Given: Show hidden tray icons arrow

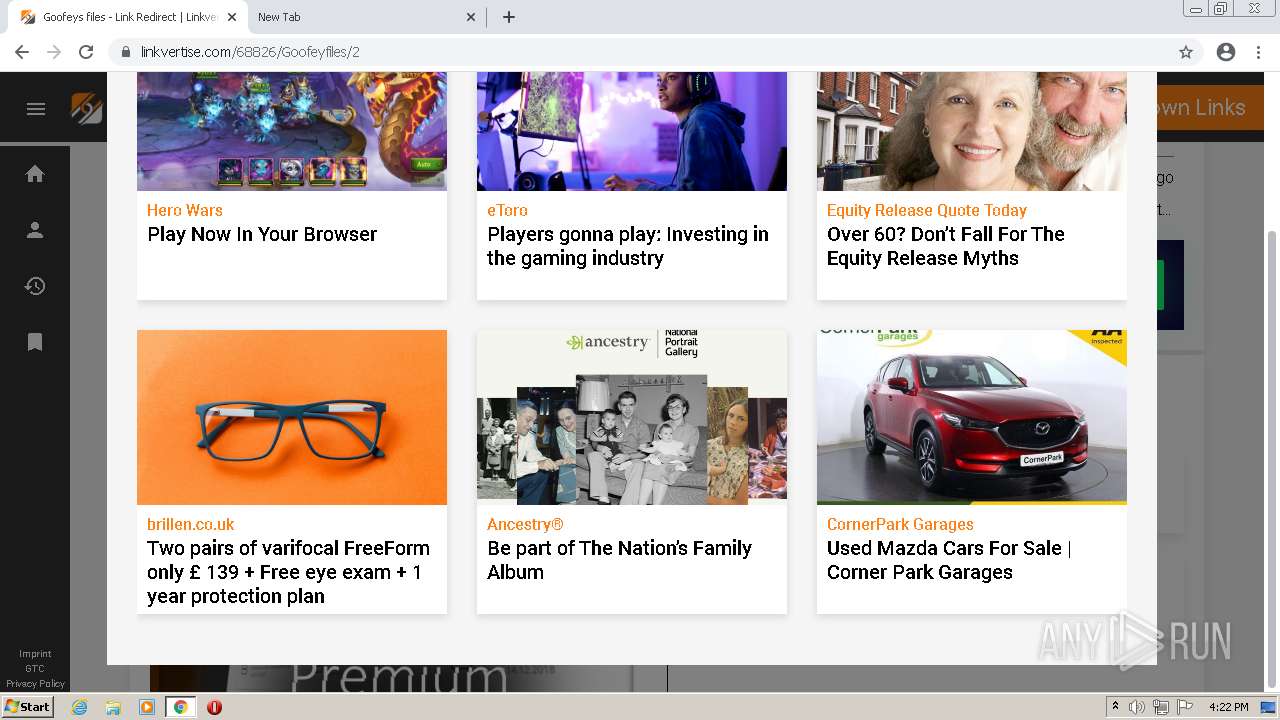Looking at the screenshot, I should 1116,707.
